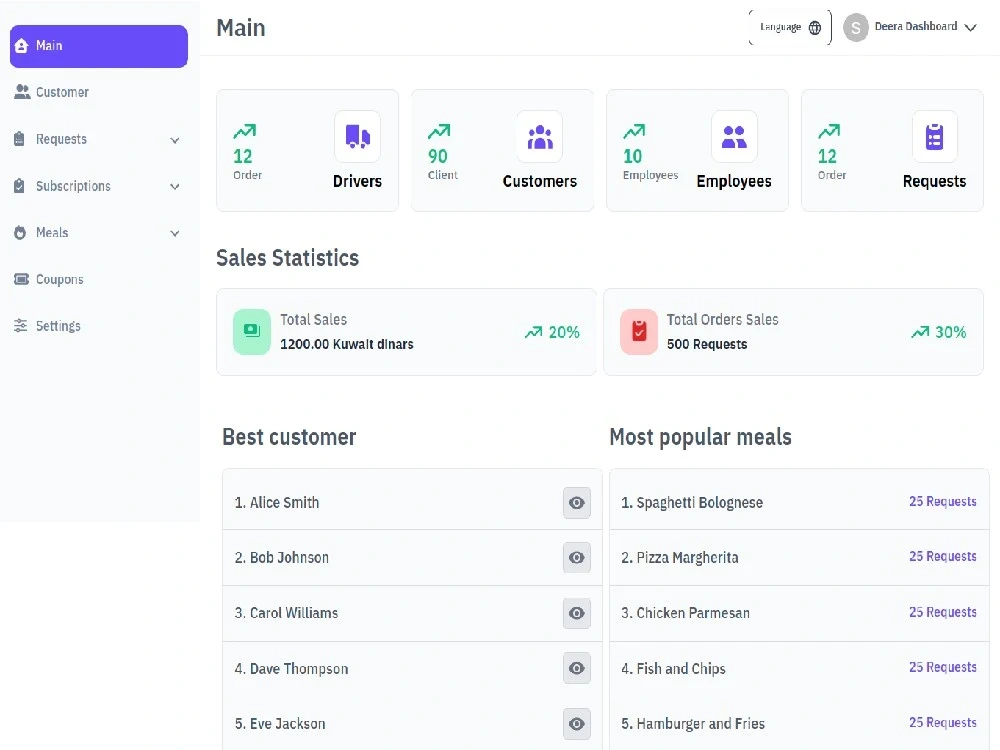Click the Employees icon

pos(733,136)
